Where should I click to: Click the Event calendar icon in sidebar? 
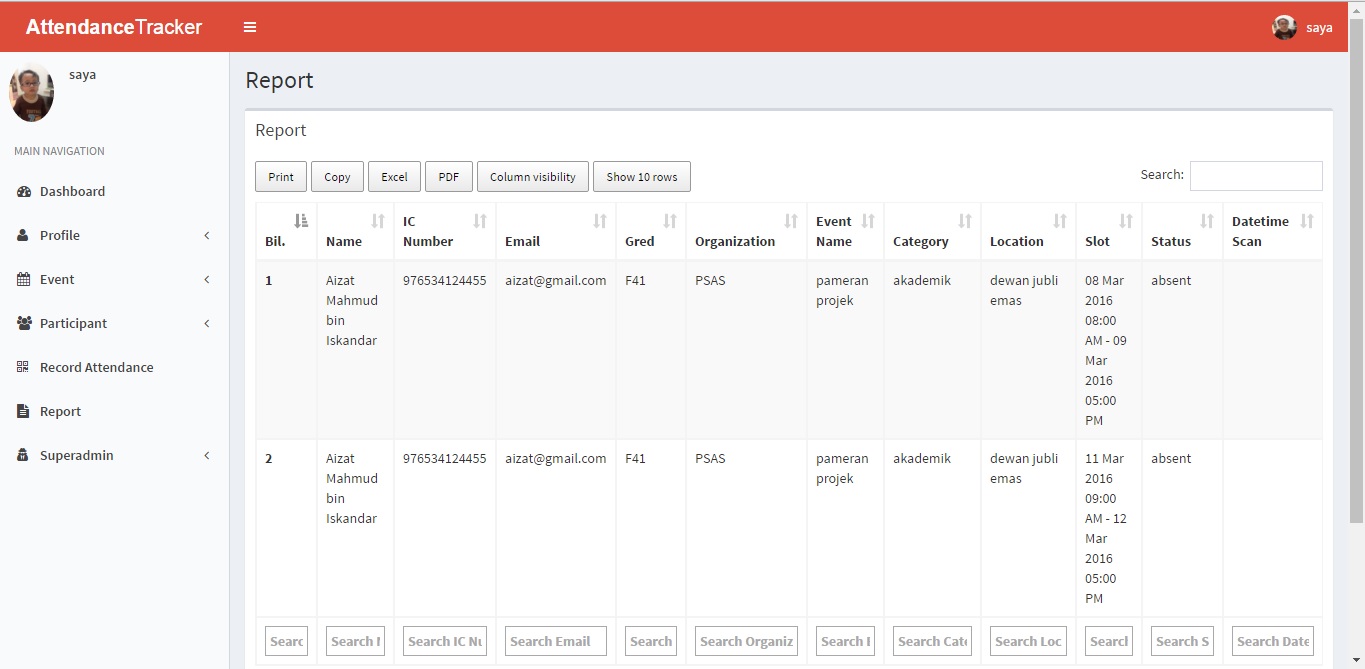[x=23, y=279]
